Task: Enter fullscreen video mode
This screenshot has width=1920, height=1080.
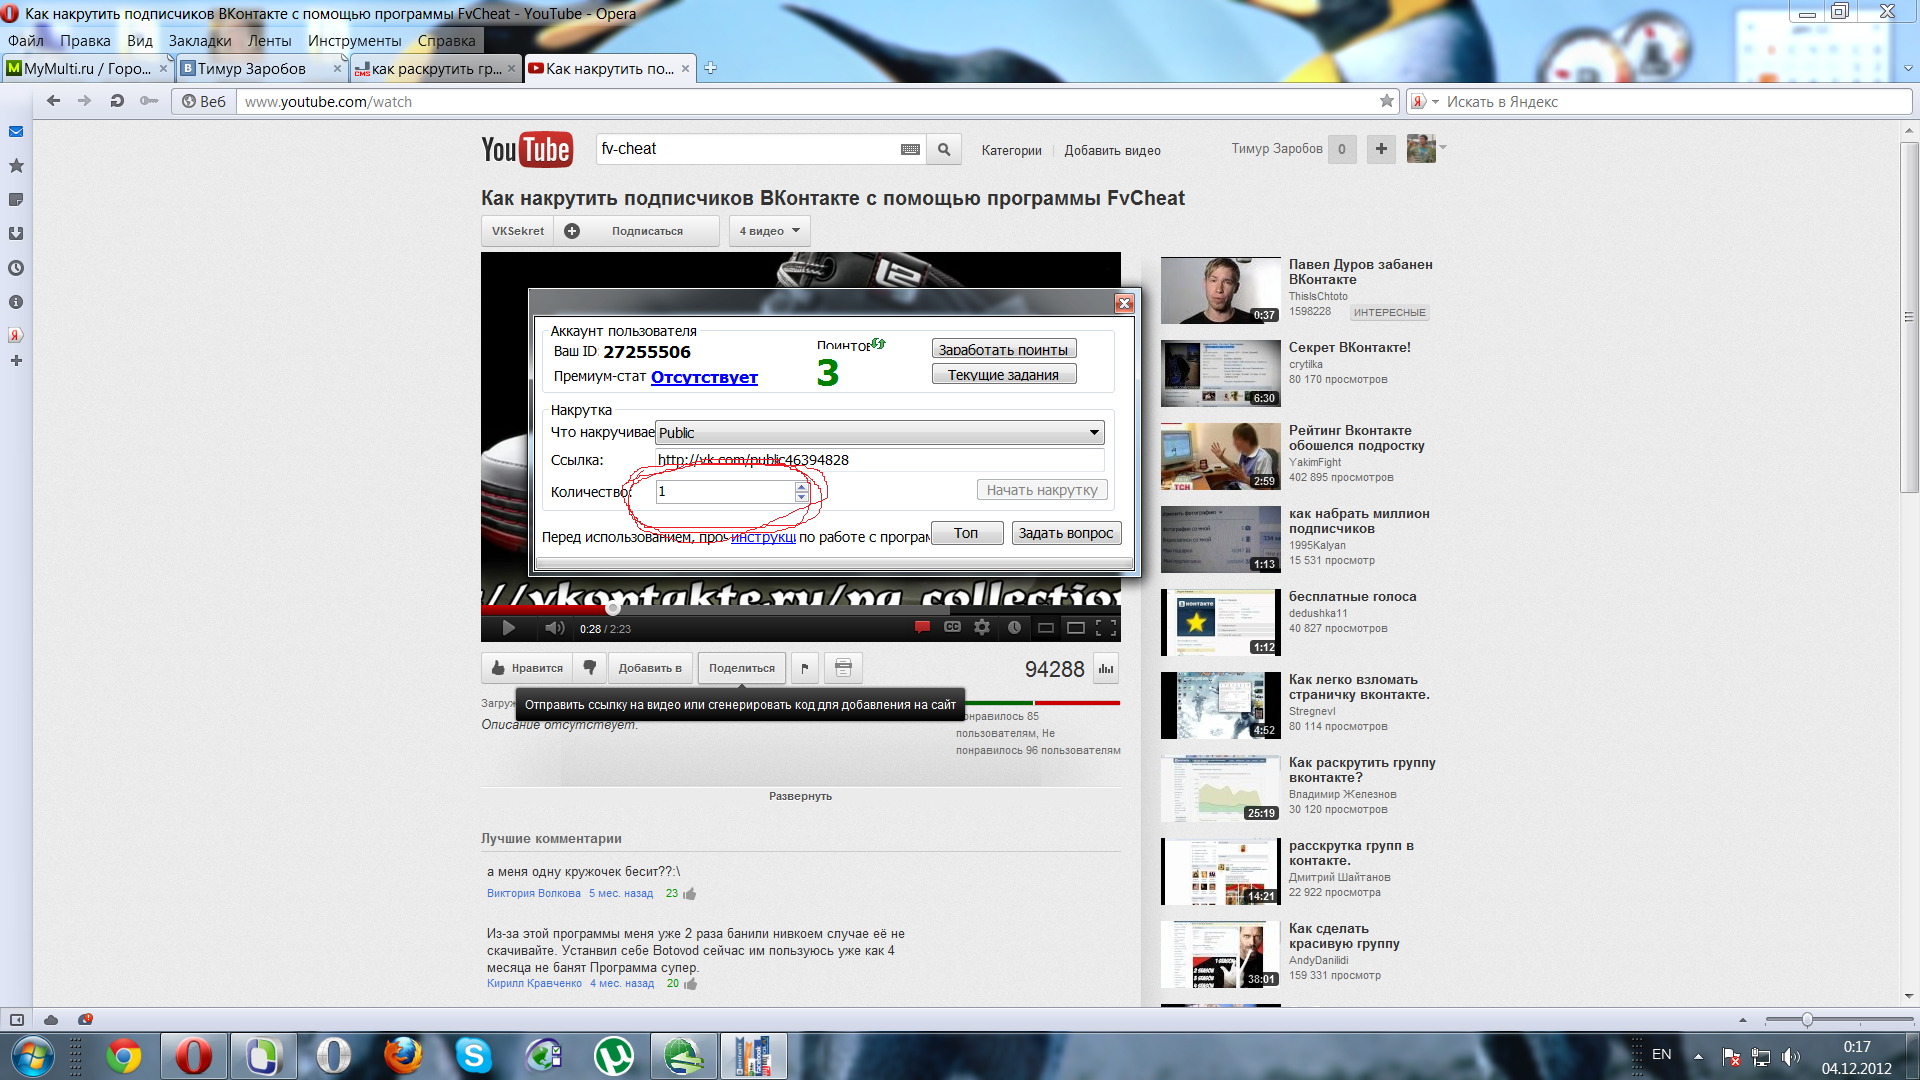Action: 1106,628
